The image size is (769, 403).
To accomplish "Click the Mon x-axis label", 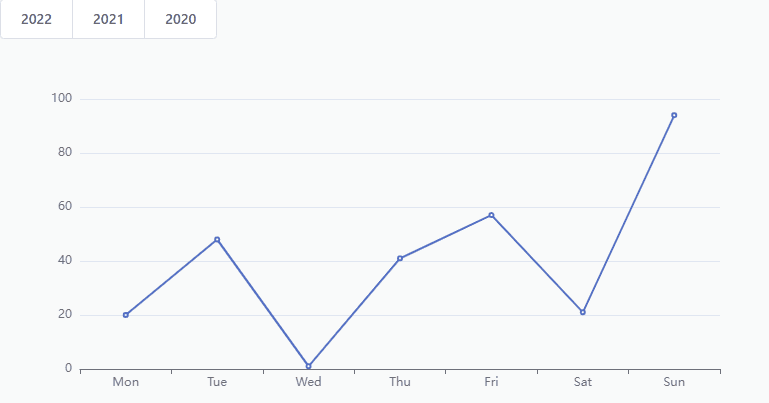I will [x=126, y=382].
